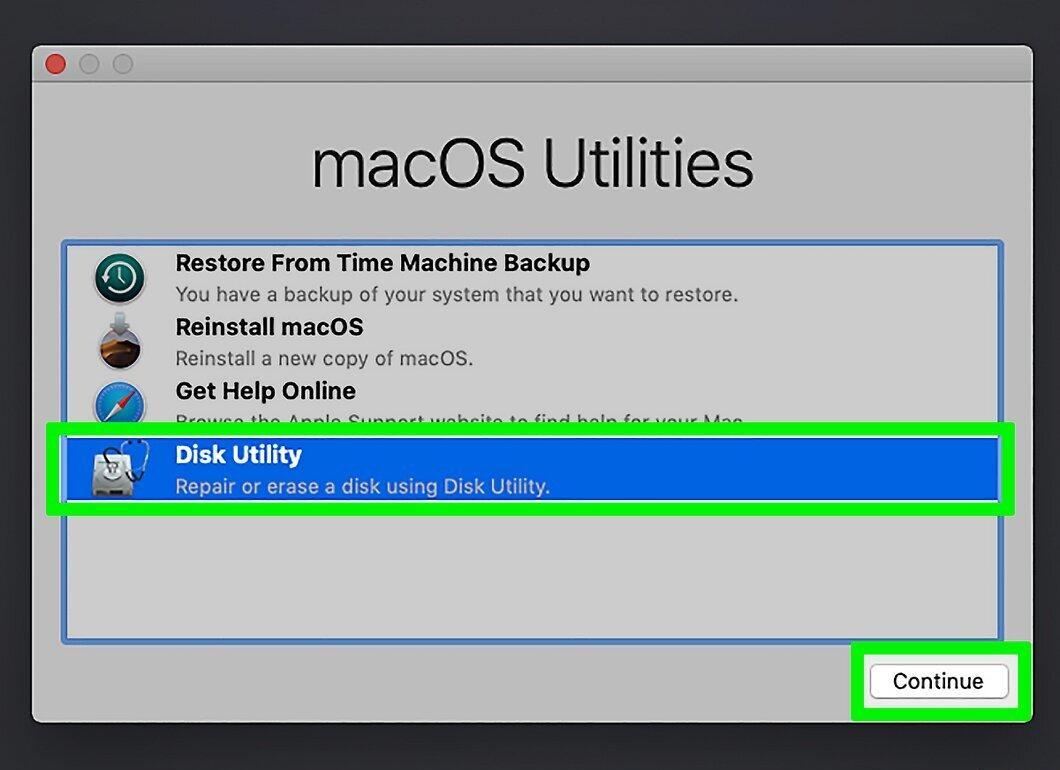
Task: Click 'Repair or erase a disk' description
Action: click(x=362, y=486)
